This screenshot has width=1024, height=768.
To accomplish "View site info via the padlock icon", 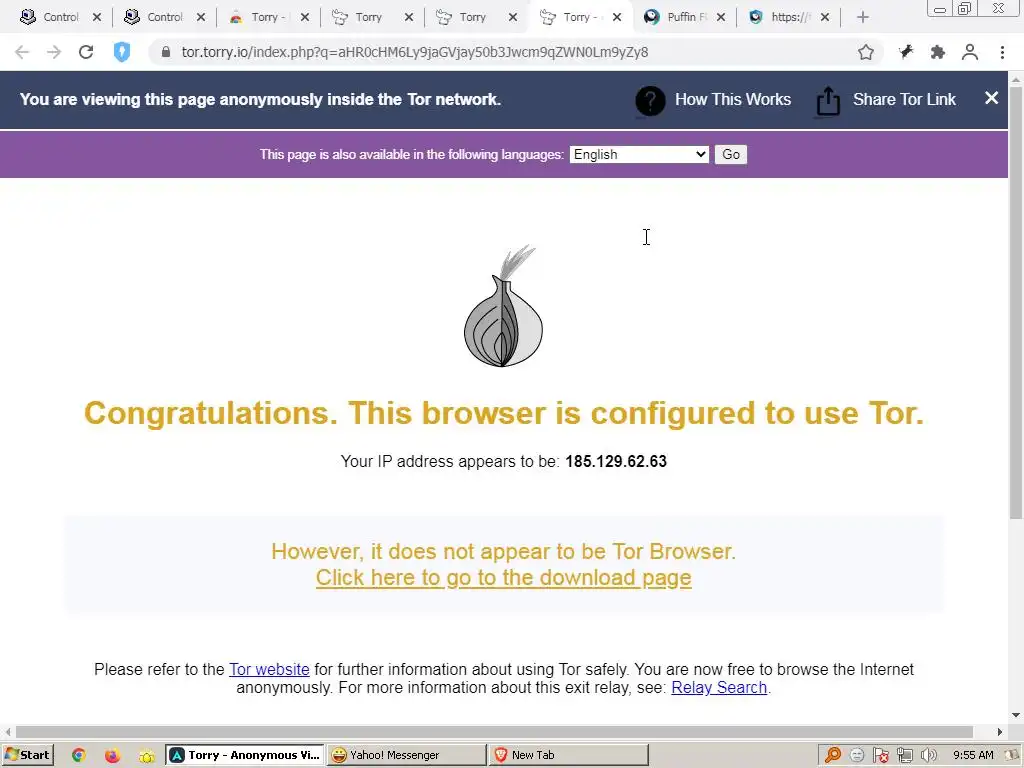I will pos(166,52).
